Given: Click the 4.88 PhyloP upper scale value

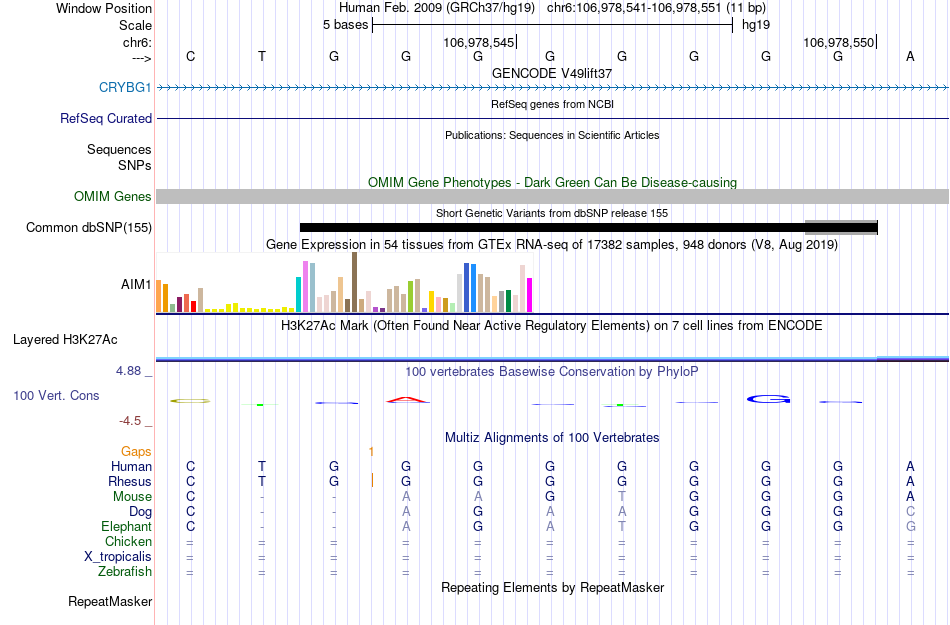Looking at the screenshot, I should pyautogui.click(x=128, y=371).
